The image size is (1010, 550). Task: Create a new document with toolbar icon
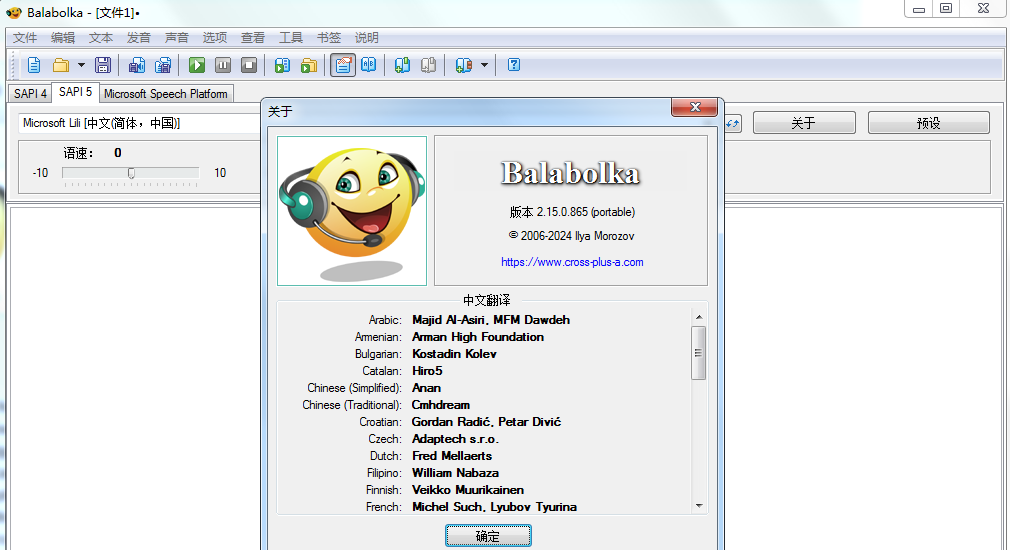pos(33,65)
